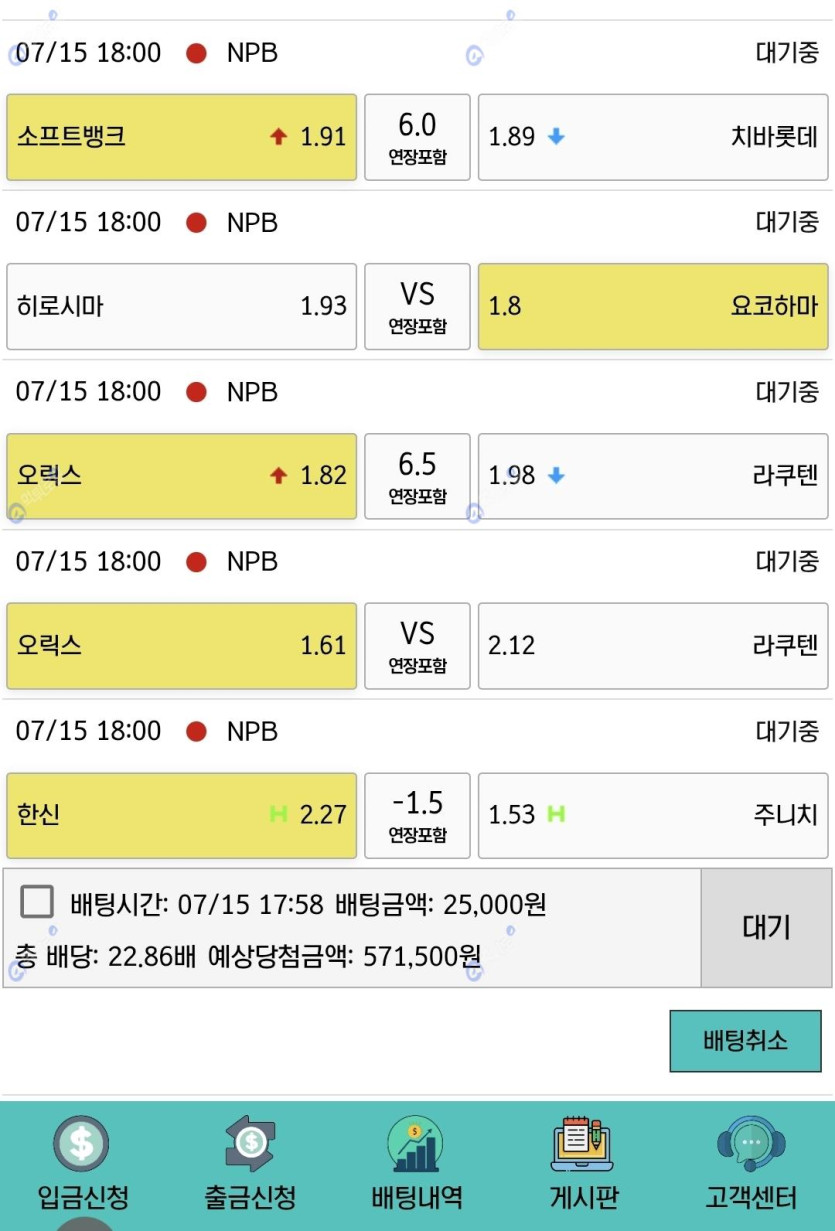
Task: Click the 대기 status button
Action: [x=767, y=928]
